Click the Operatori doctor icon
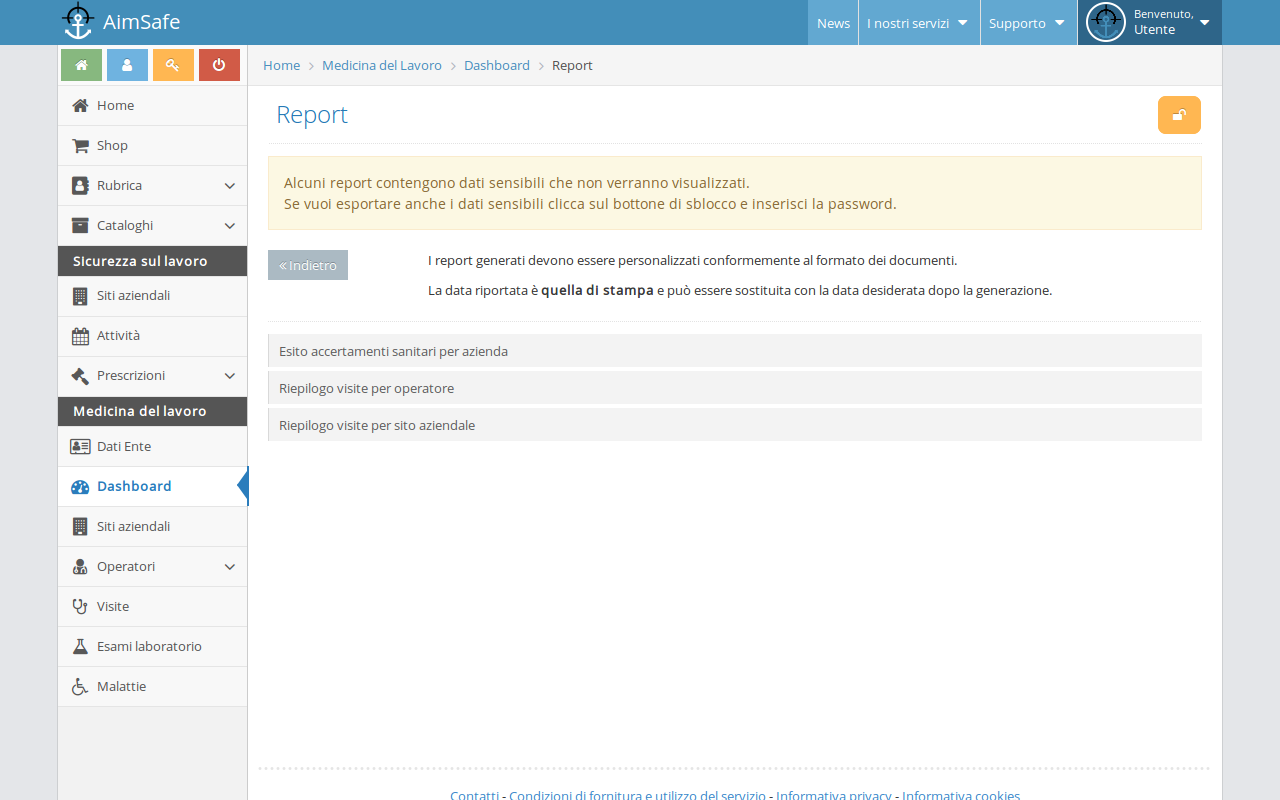The height and width of the screenshot is (800, 1280). [80, 566]
